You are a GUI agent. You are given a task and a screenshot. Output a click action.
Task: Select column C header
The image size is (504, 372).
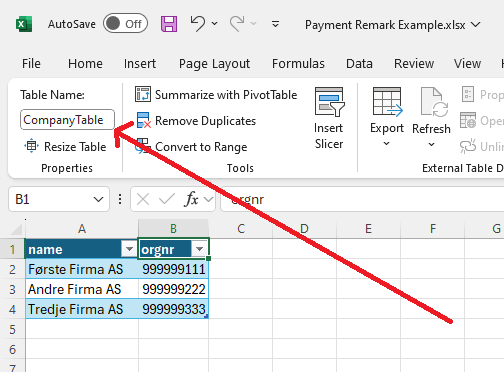click(241, 229)
